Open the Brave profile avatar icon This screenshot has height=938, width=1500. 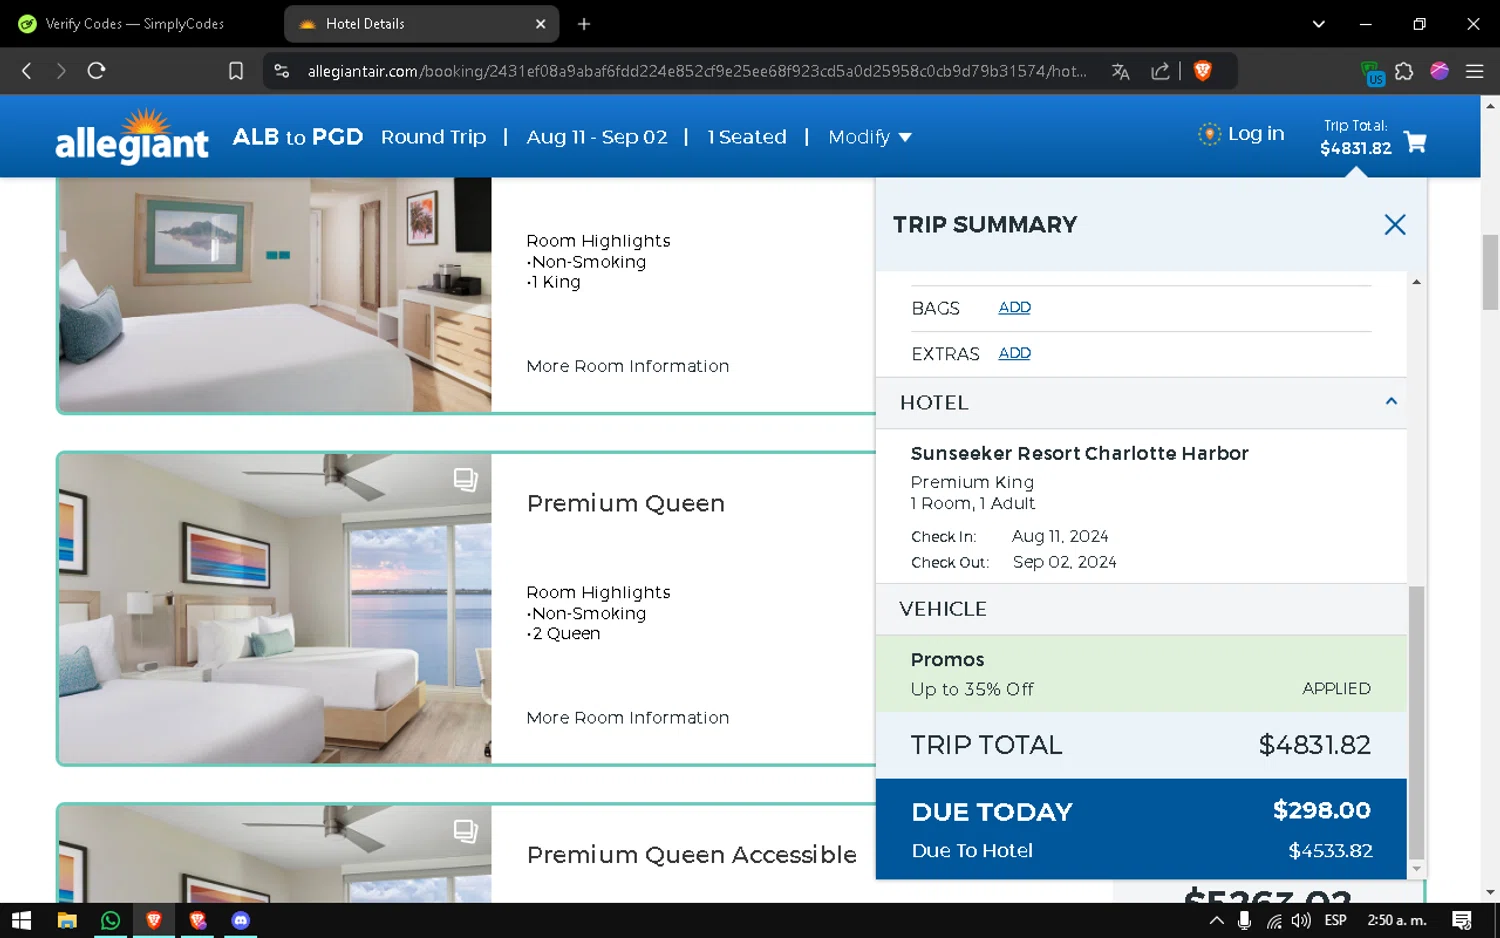(1439, 71)
